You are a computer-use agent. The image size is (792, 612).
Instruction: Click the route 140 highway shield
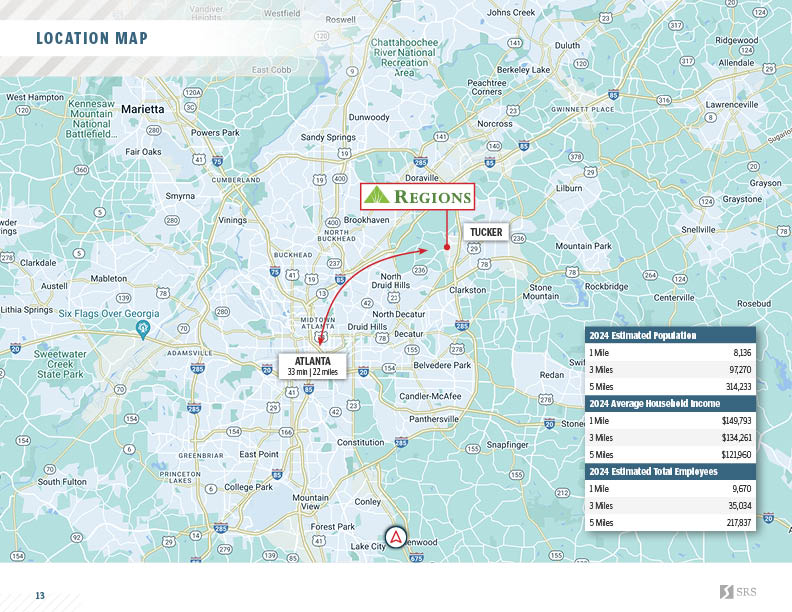pos(493,146)
